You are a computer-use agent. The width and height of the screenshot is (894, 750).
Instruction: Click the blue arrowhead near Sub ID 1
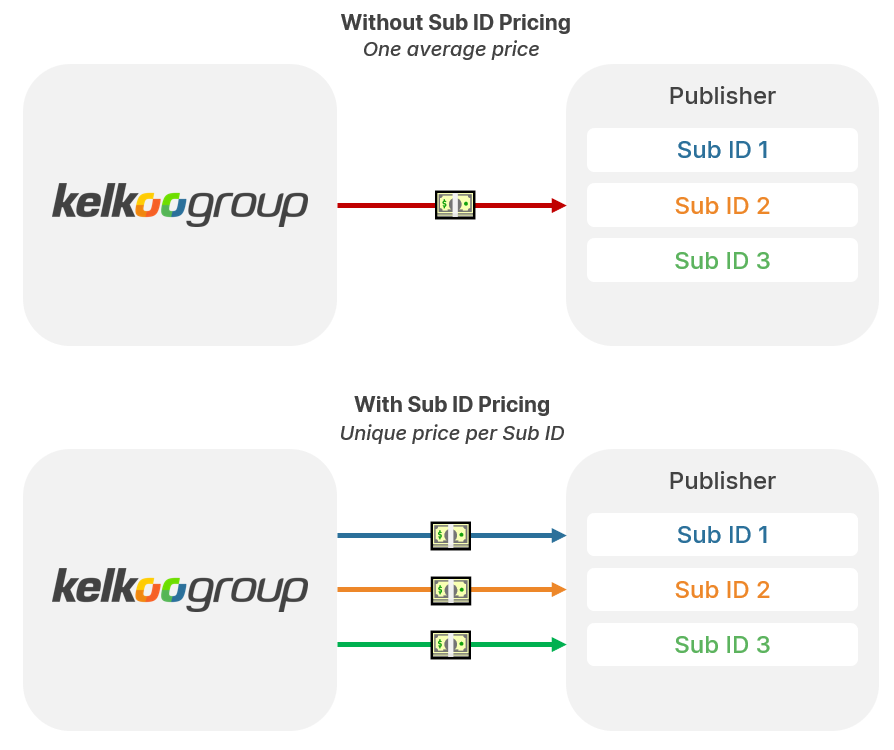tap(558, 535)
